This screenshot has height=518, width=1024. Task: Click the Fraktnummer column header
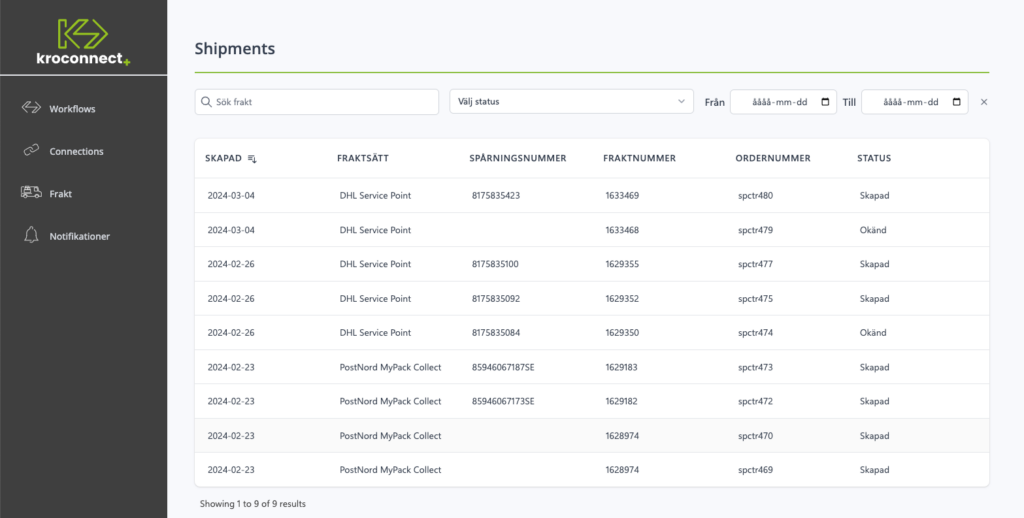pyautogui.click(x=639, y=158)
